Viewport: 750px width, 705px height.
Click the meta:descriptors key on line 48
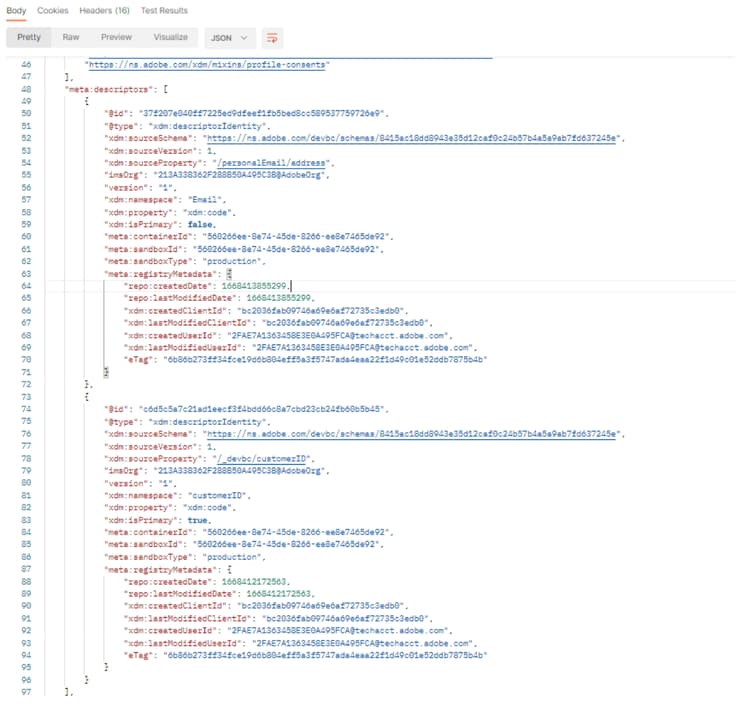pyautogui.click(x=109, y=89)
